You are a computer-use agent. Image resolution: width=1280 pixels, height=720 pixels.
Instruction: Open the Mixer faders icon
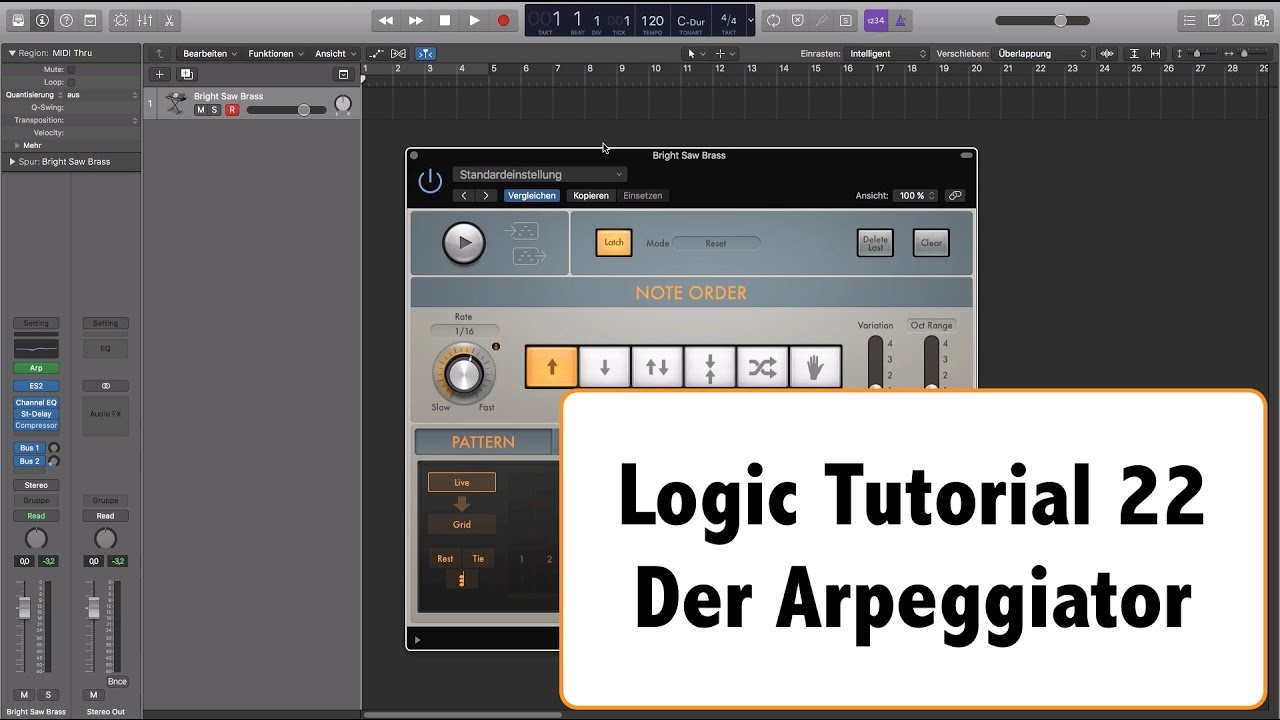[x=145, y=20]
